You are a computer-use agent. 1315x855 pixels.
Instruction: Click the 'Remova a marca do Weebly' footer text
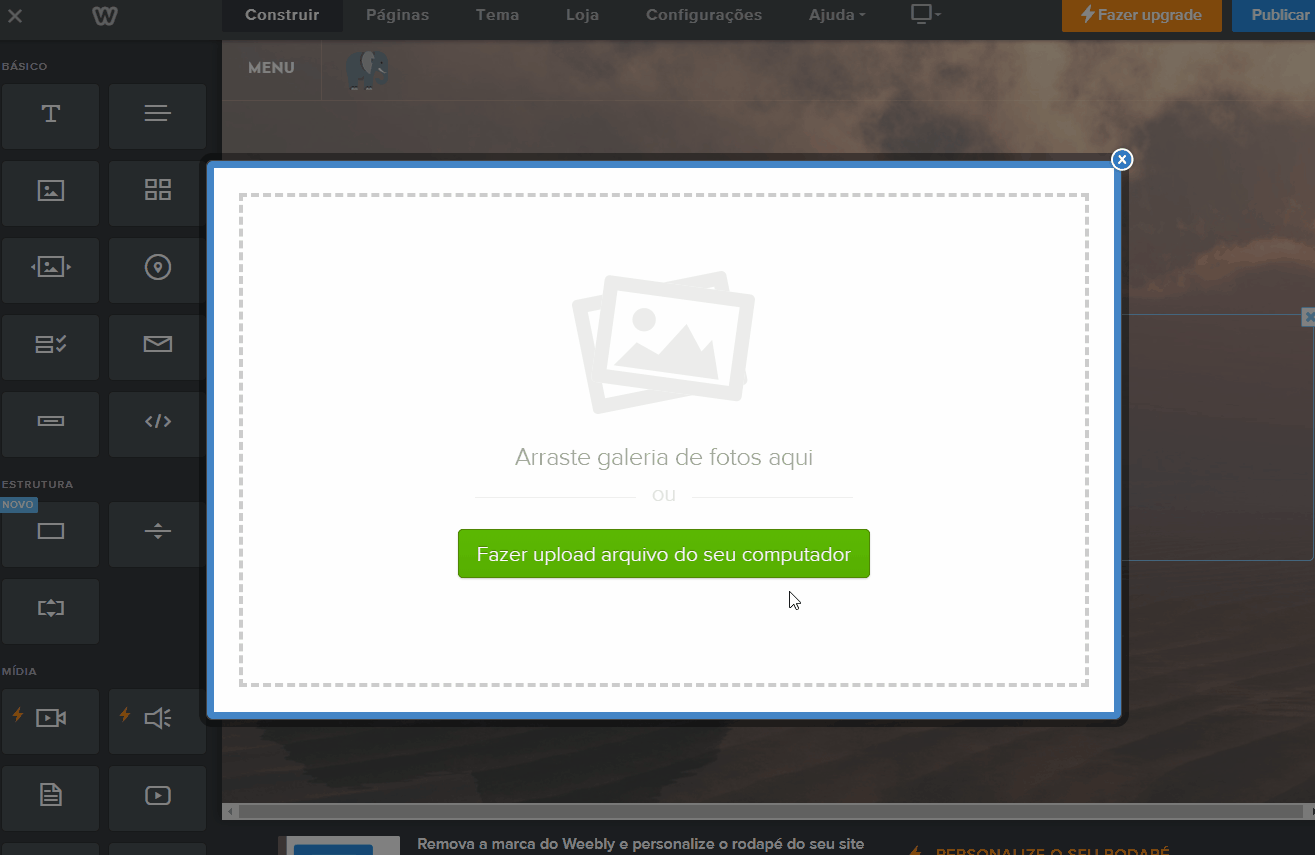pyautogui.click(x=640, y=844)
